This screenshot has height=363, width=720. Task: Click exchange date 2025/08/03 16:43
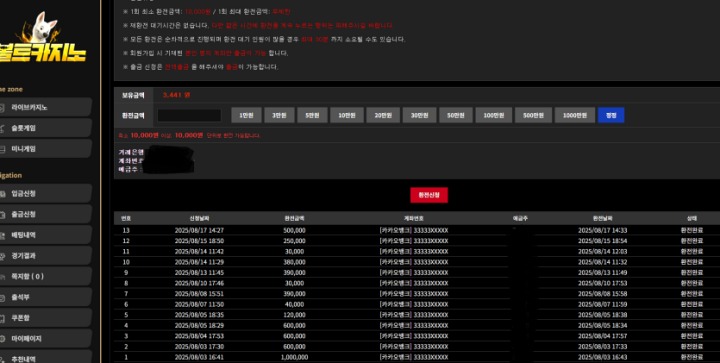tap(602, 357)
